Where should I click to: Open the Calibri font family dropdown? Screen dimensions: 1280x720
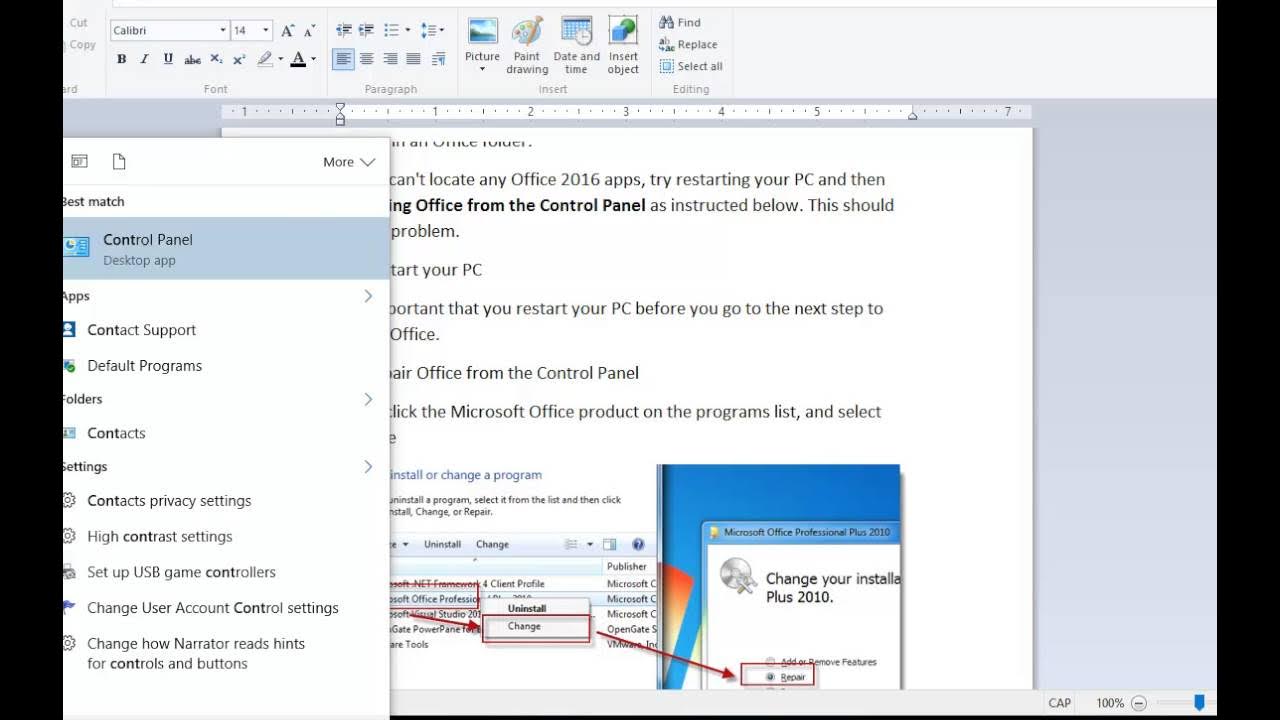point(222,31)
